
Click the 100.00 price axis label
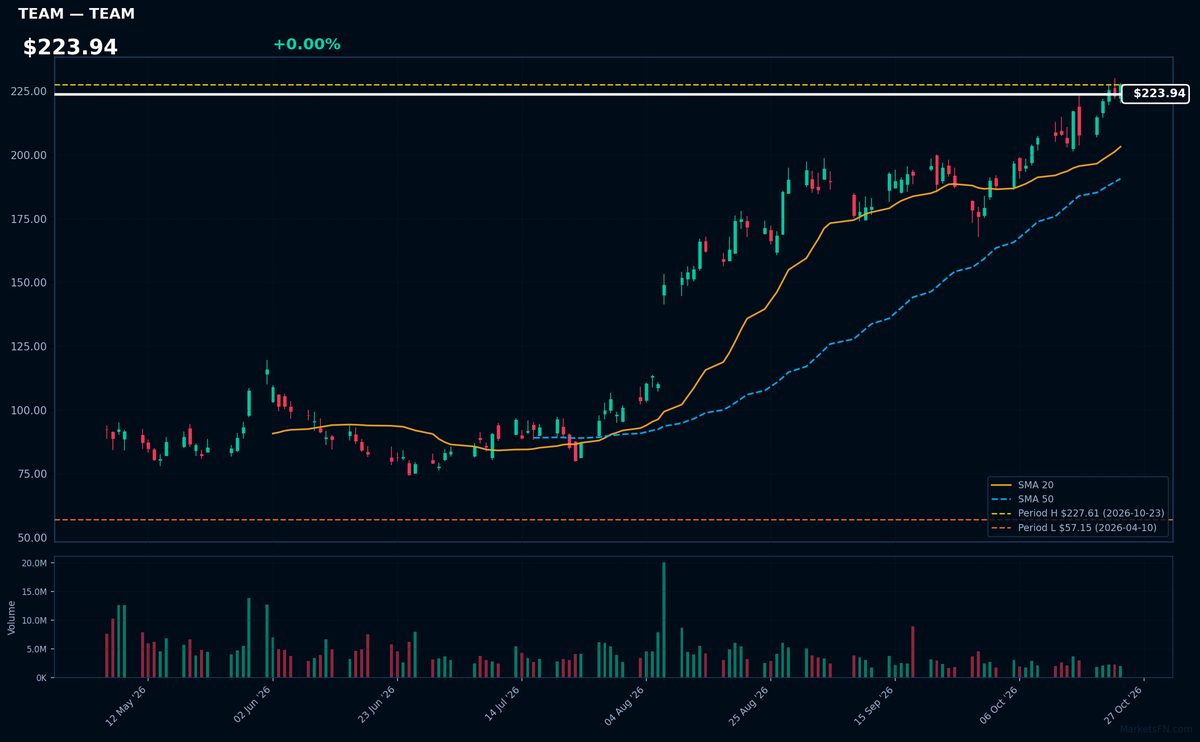tap(29, 410)
